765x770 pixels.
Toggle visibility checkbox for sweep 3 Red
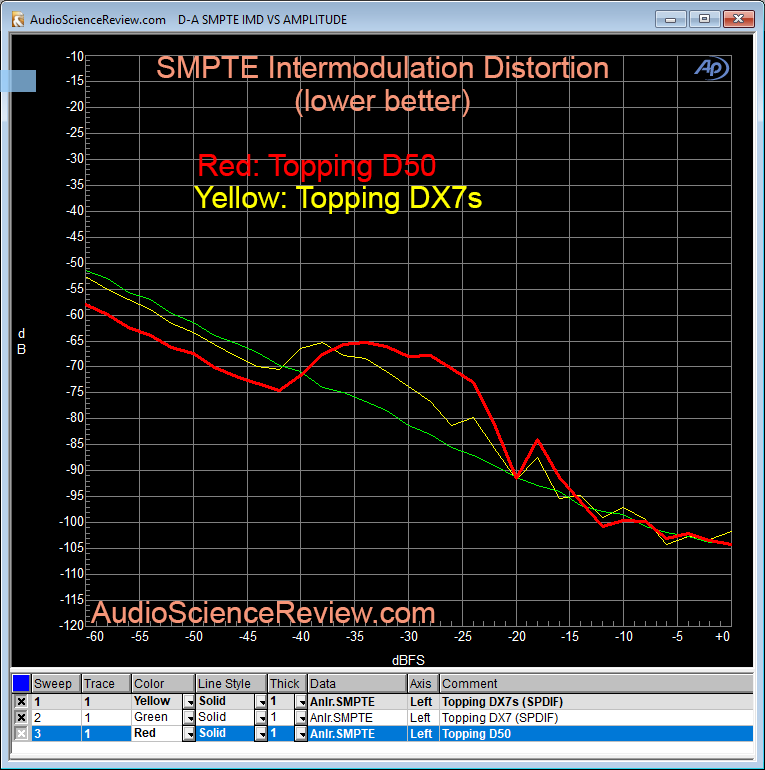pos(21,734)
